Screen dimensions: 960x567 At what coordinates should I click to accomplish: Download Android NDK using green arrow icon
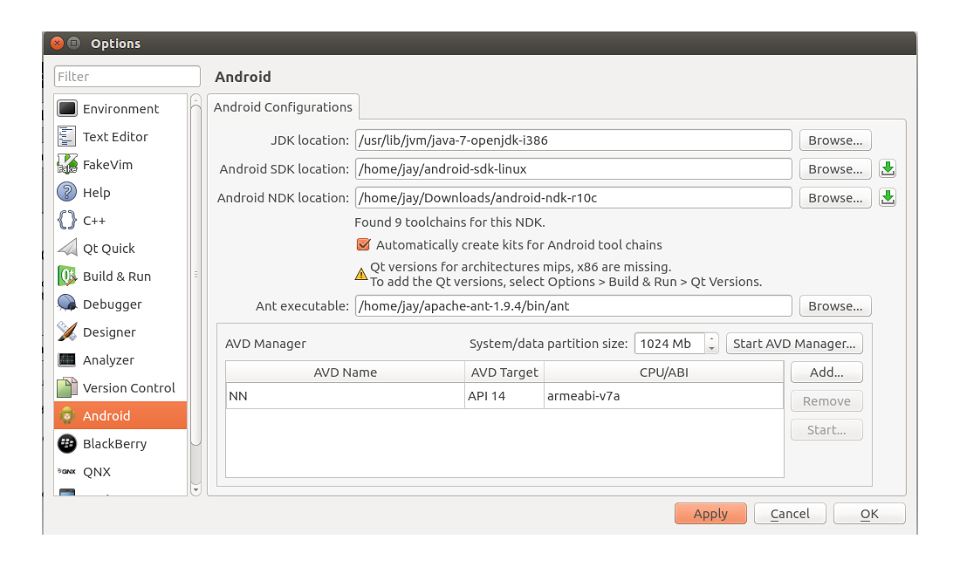click(x=888, y=197)
